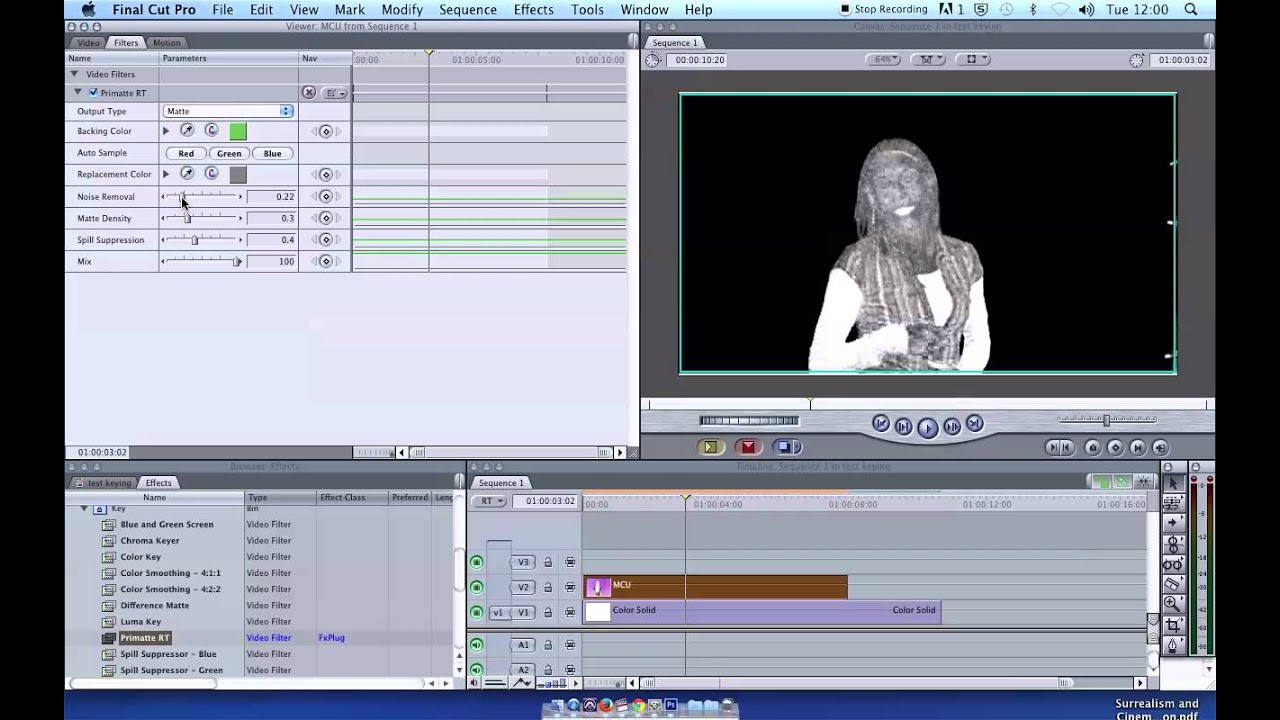Select the Selection arrow tool

point(1172,483)
